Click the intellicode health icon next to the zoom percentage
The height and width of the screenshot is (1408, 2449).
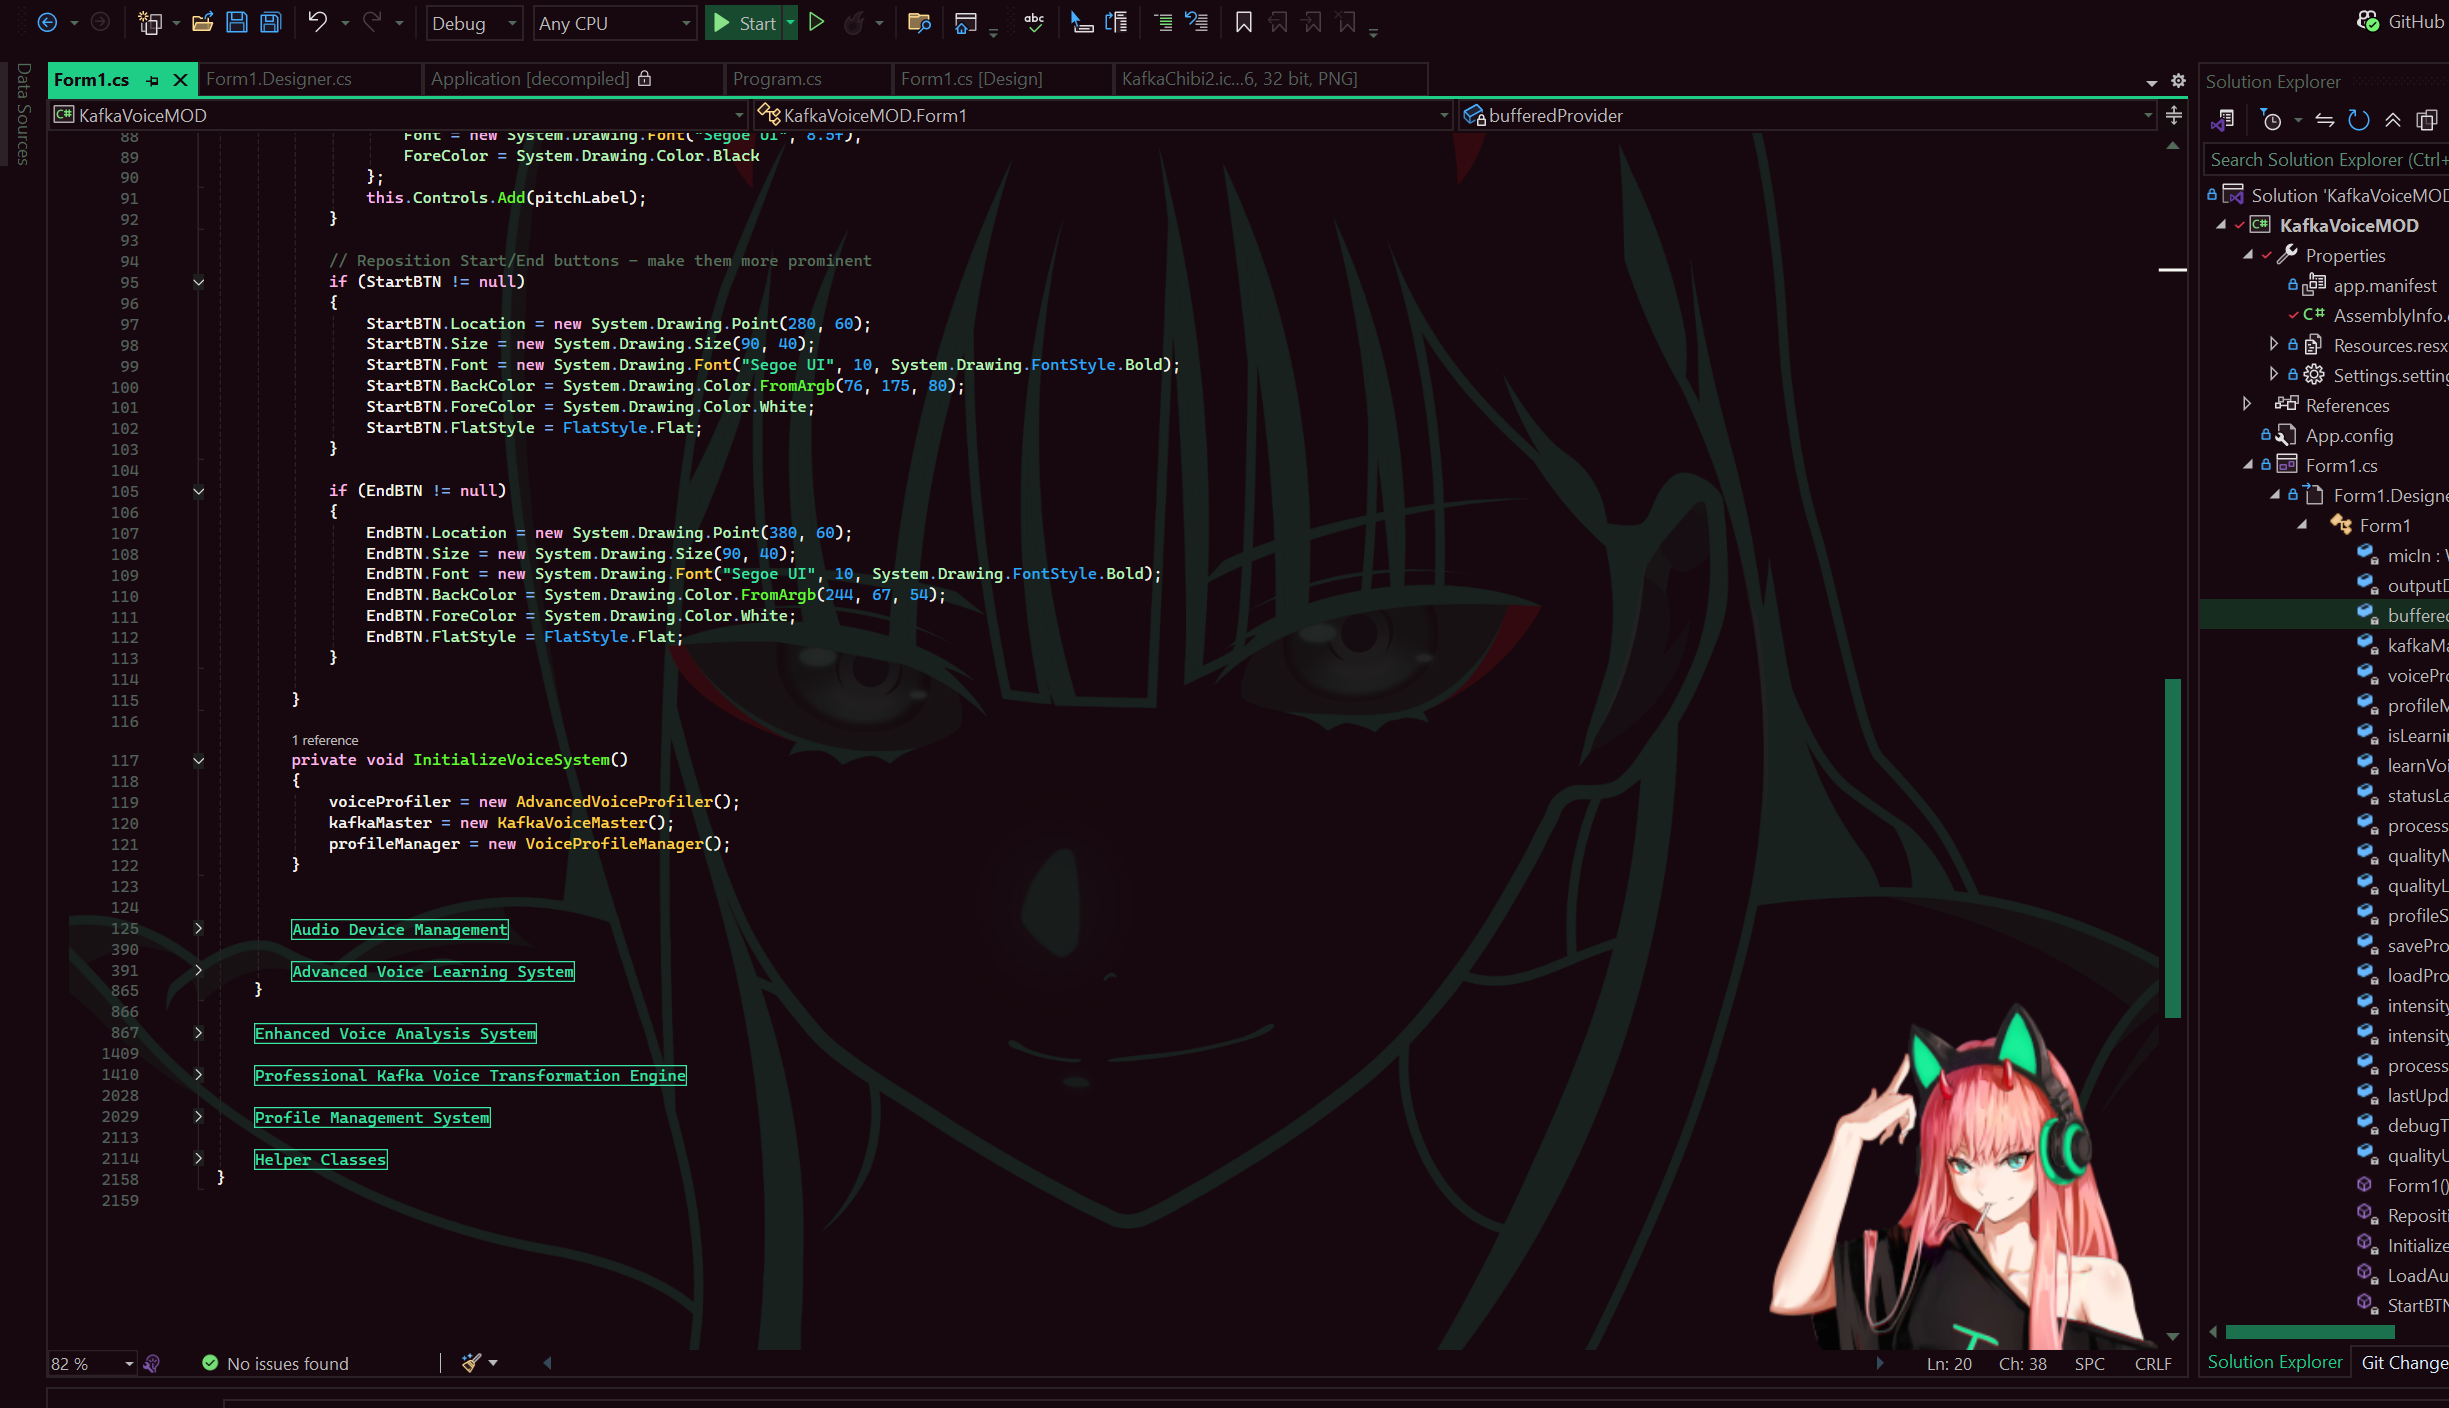click(x=152, y=1363)
